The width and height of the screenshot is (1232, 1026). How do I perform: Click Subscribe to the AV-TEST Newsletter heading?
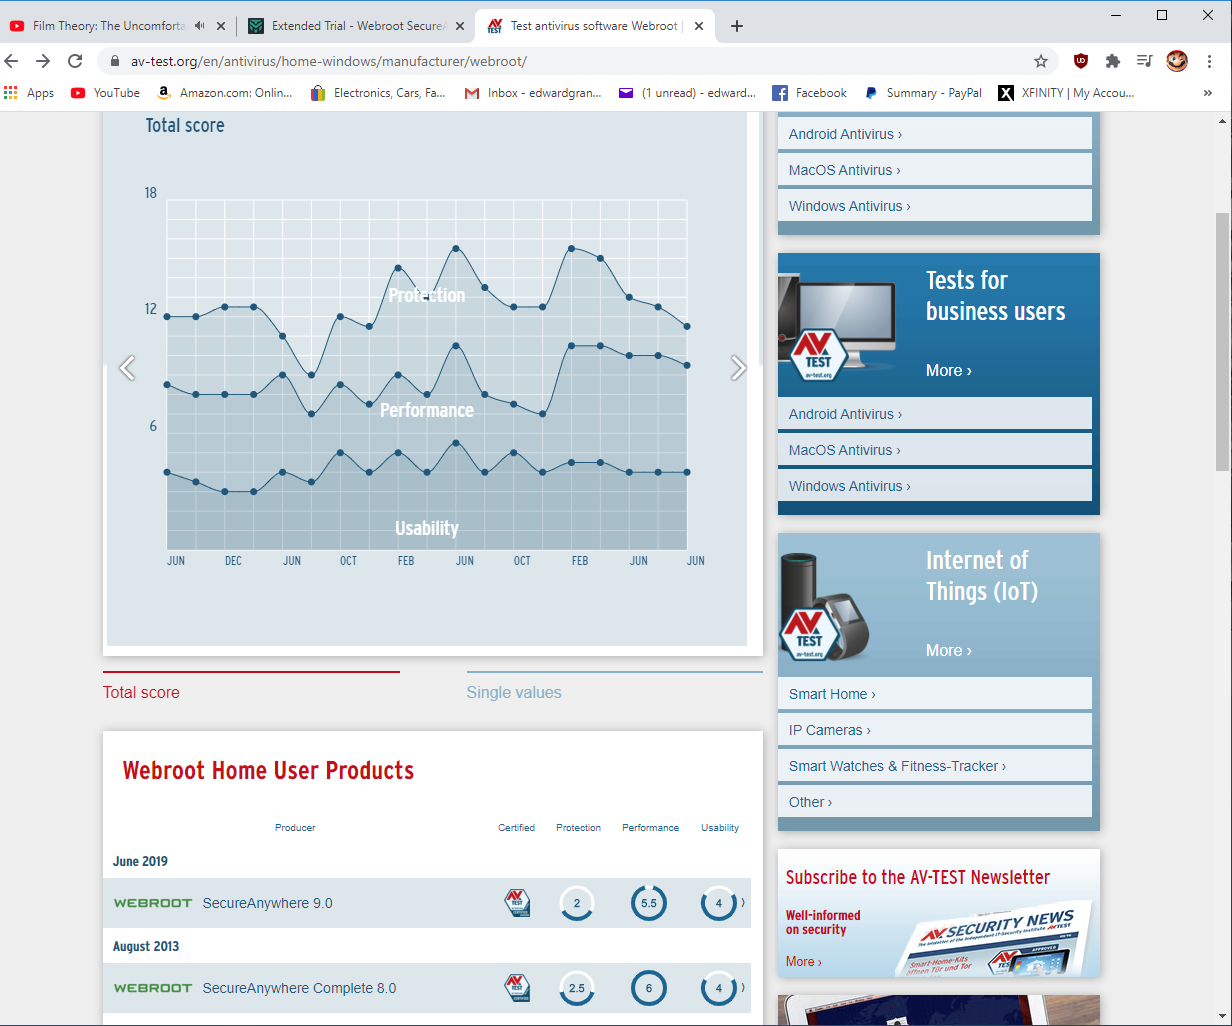coord(918,877)
